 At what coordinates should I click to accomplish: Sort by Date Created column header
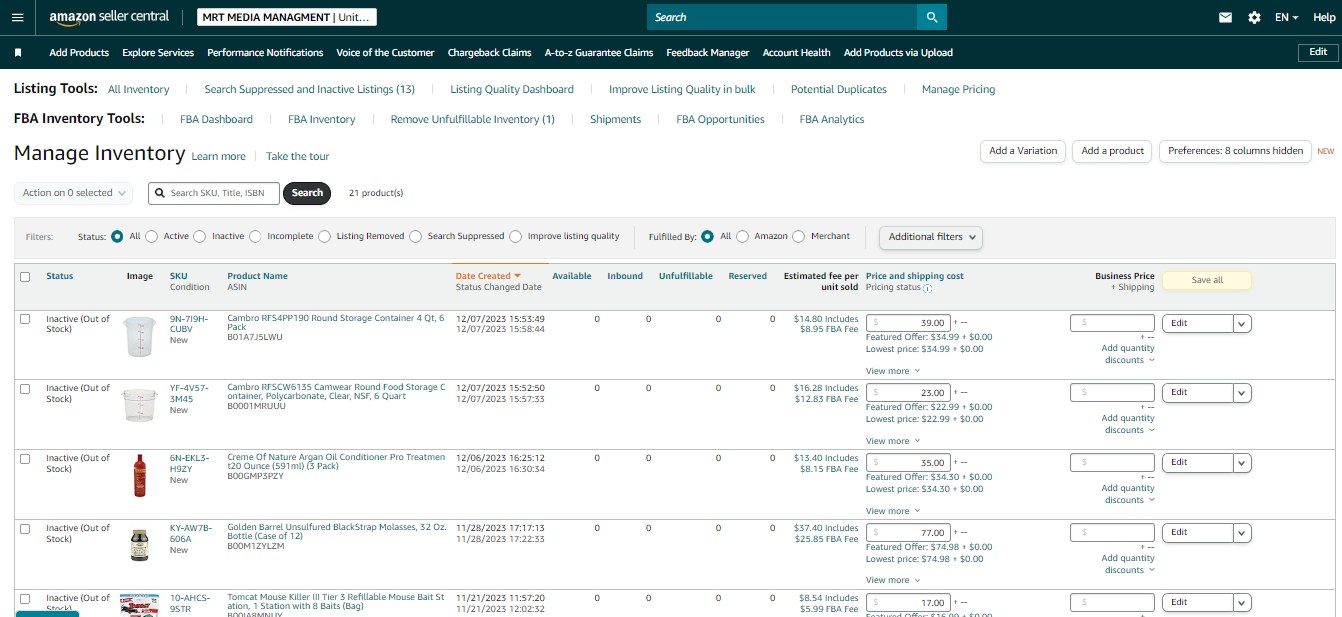pyautogui.click(x=488, y=276)
